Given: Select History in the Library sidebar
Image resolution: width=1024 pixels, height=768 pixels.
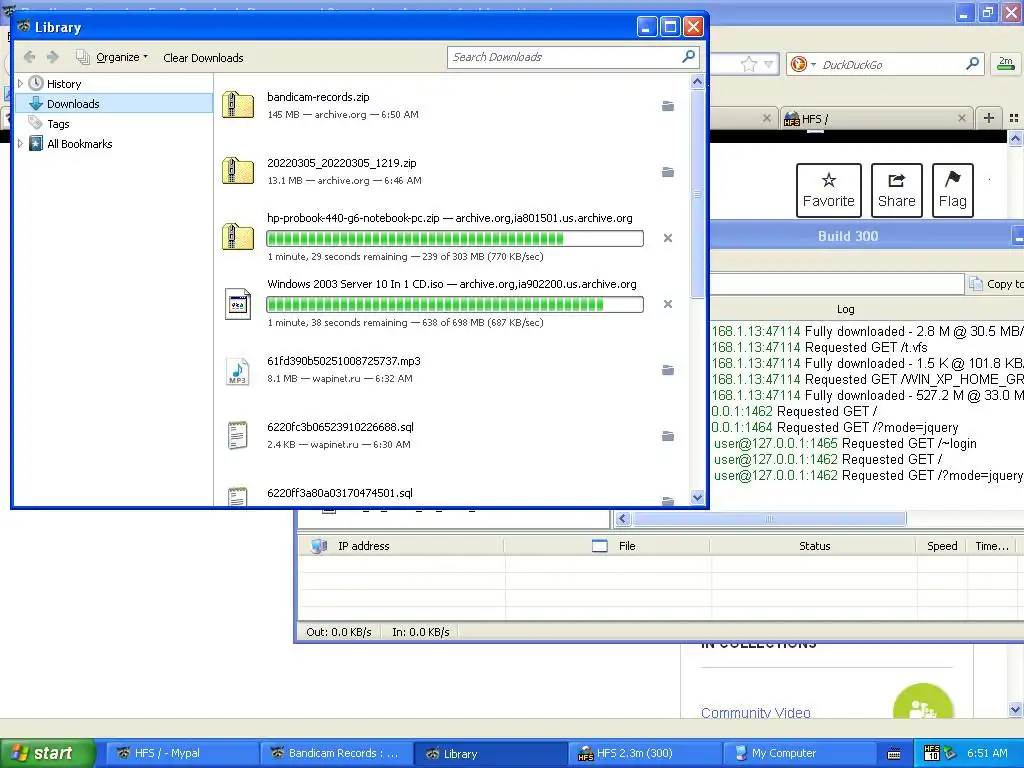Looking at the screenshot, I should point(64,84).
